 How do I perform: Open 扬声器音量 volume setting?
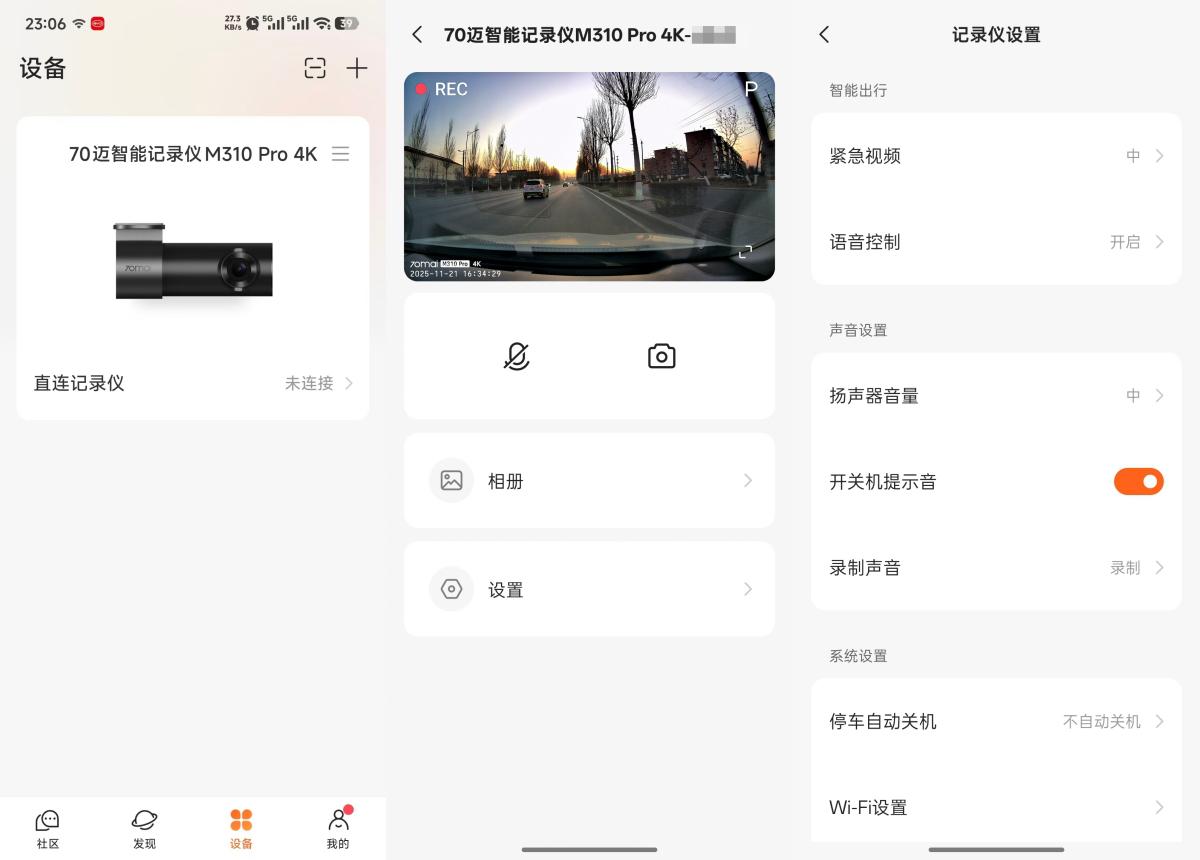996,396
